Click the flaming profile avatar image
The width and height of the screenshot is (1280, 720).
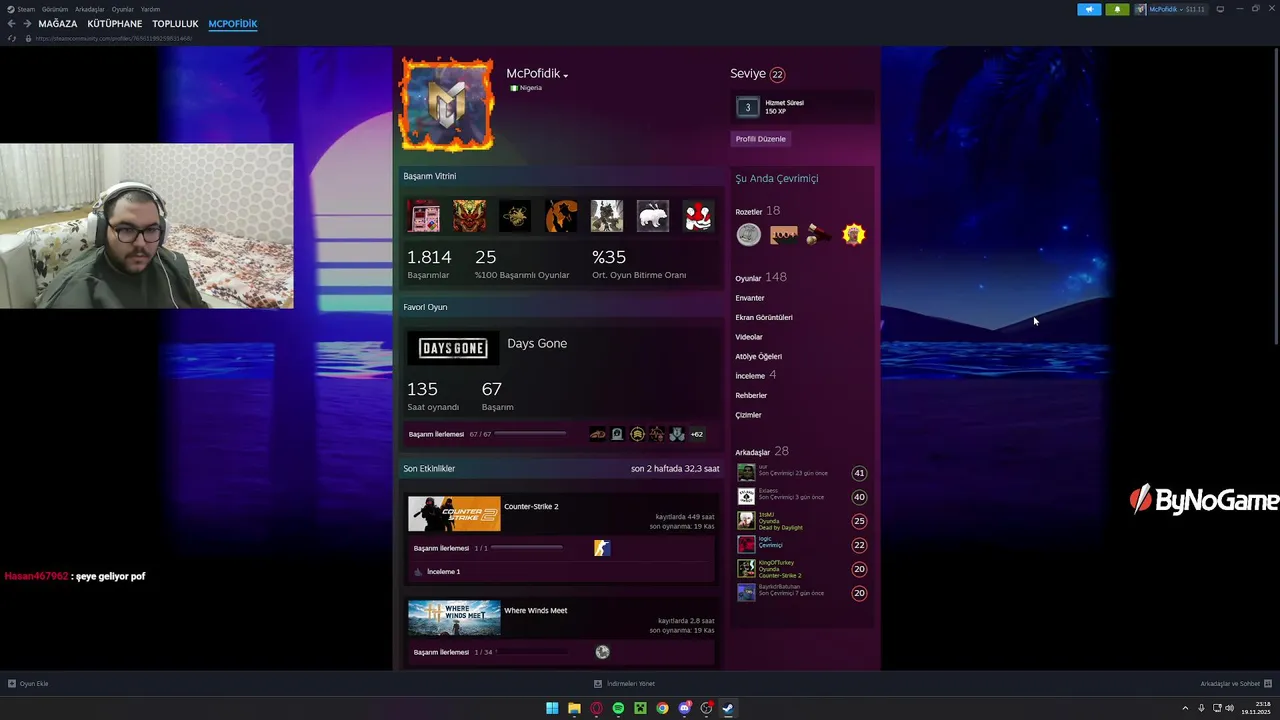[447, 104]
